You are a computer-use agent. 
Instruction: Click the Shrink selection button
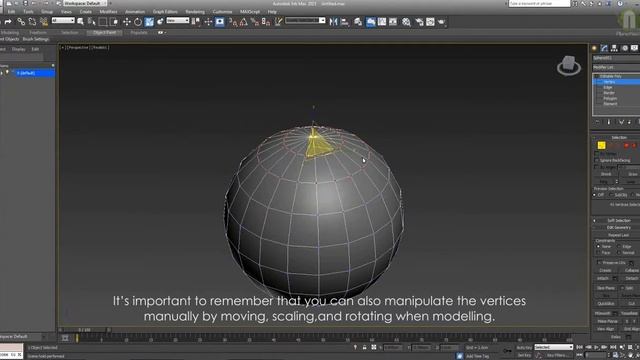point(606,174)
